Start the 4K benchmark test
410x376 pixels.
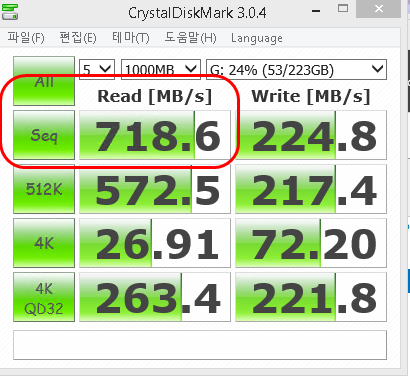(44, 243)
